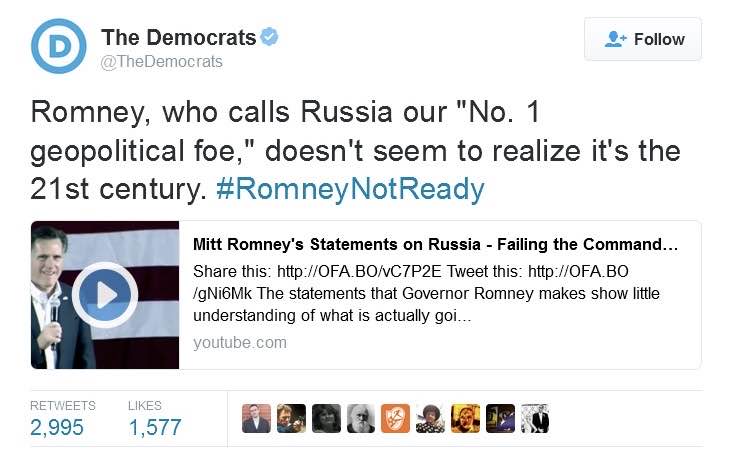Open The Democrats profile name link

click(x=178, y=38)
